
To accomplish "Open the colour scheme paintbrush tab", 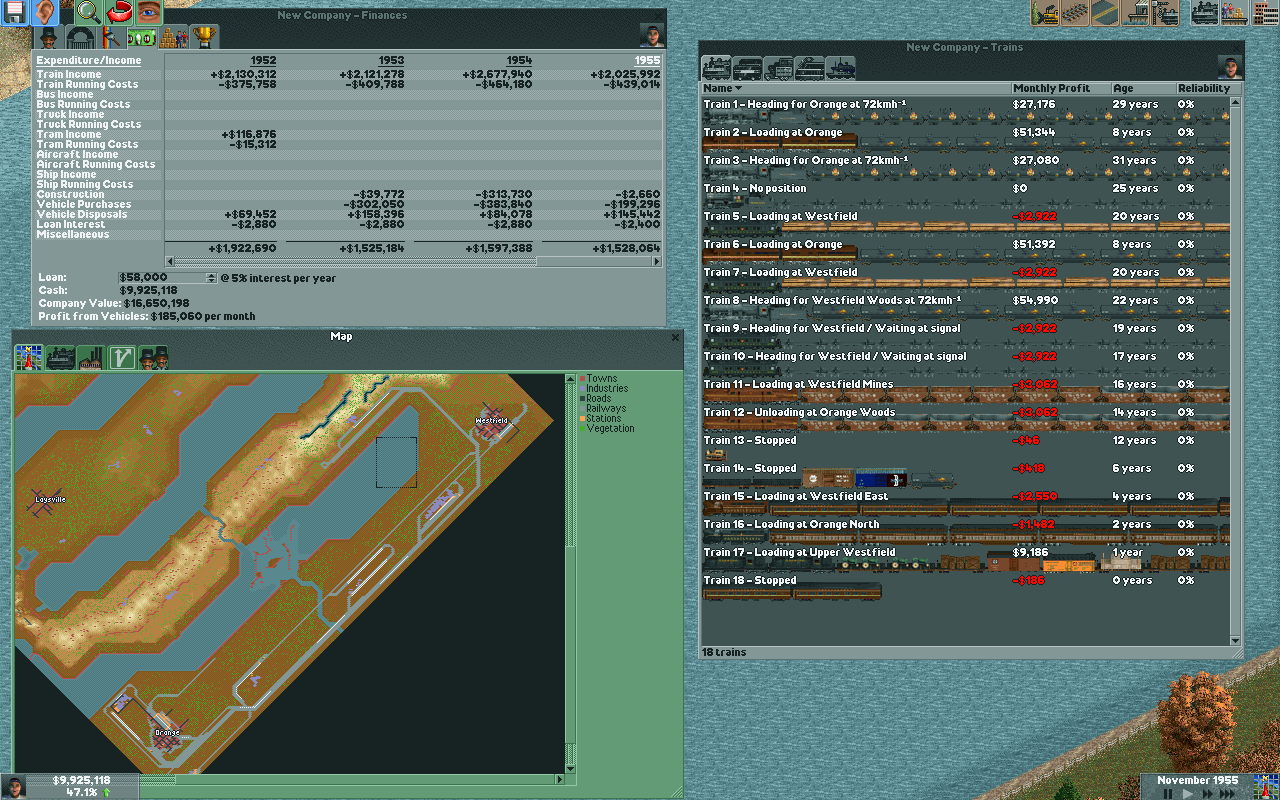I will (x=112, y=37).
